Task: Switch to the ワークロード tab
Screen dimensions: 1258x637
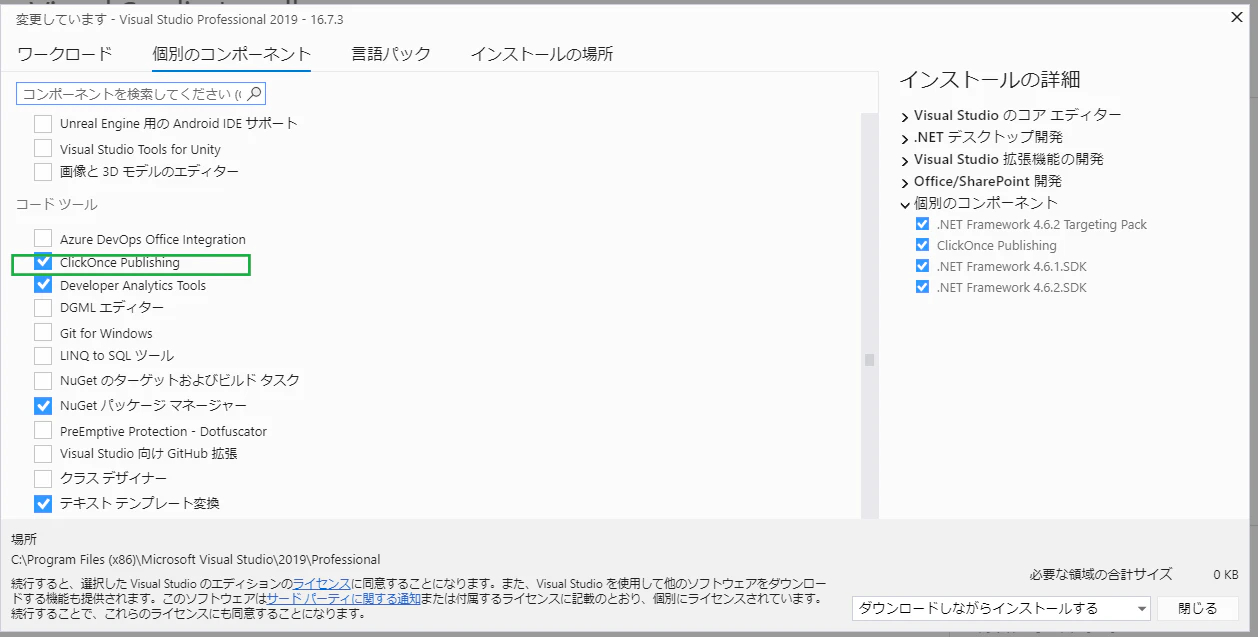Action: tap(65, 54)
